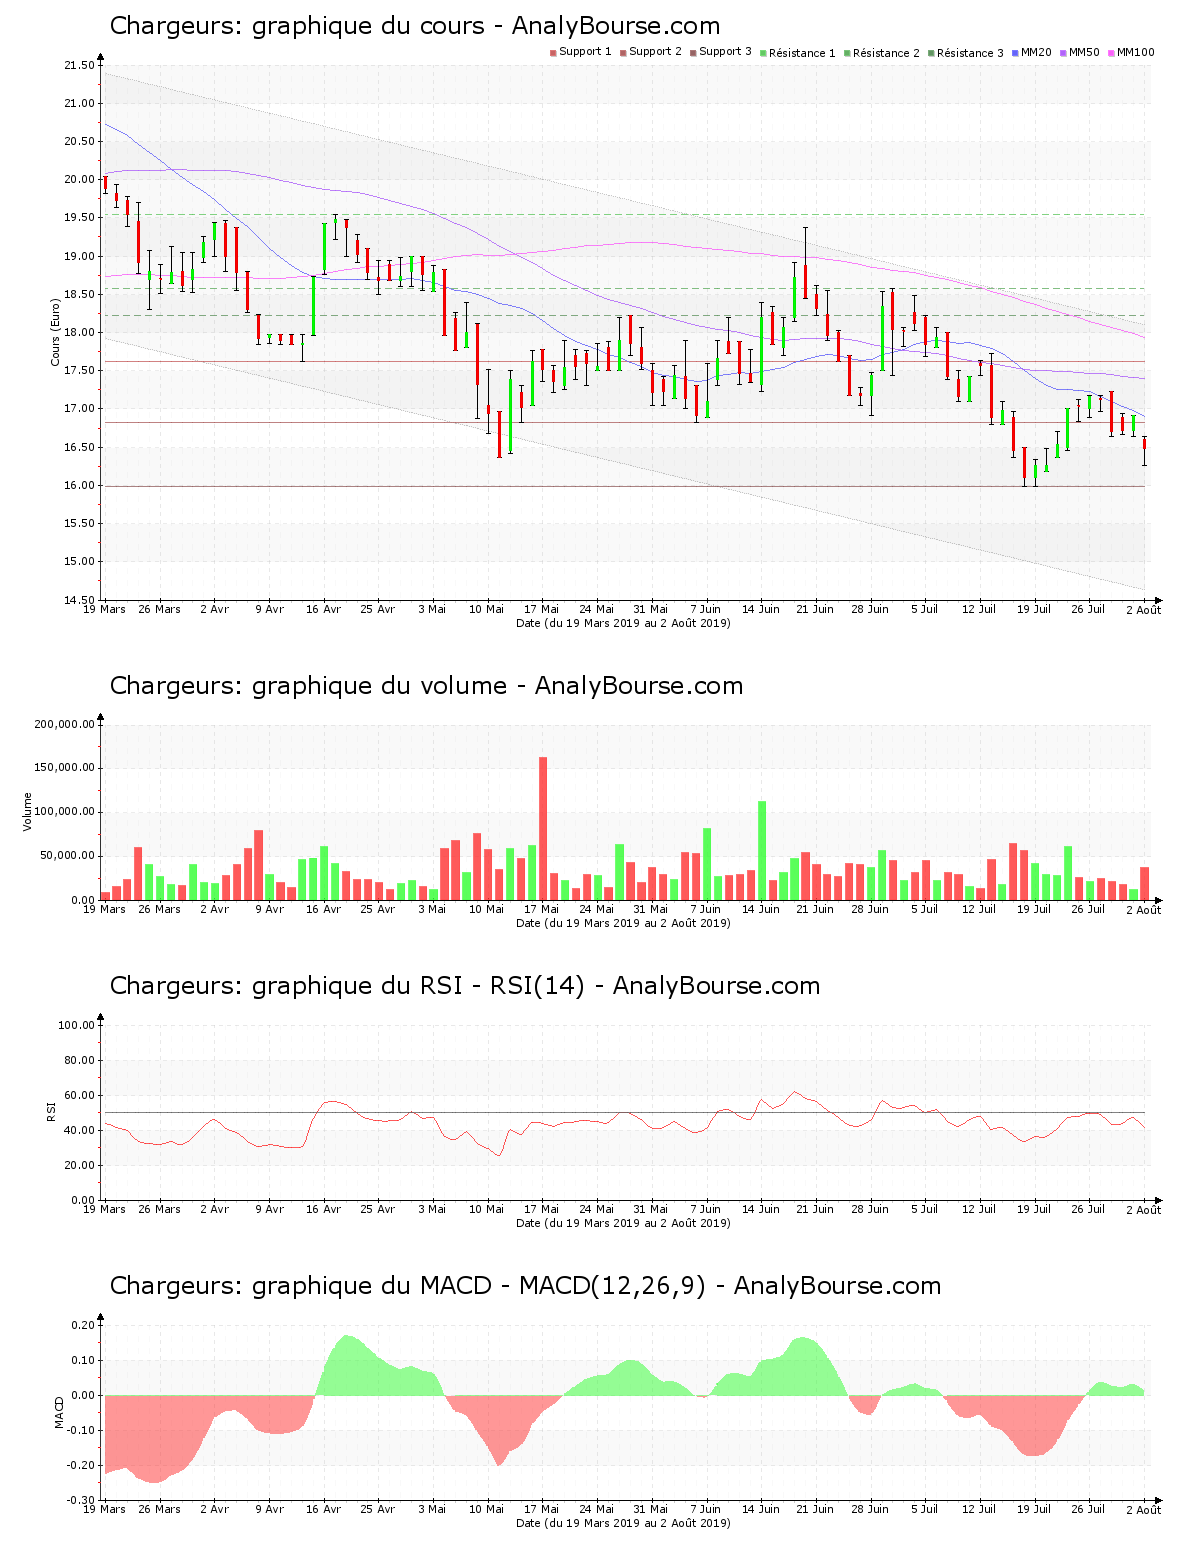The width and height of the screenshot is (1200, 1550).
Task: Click the 'Cours (Euro)' axis label
Action: tap(56, 333)
